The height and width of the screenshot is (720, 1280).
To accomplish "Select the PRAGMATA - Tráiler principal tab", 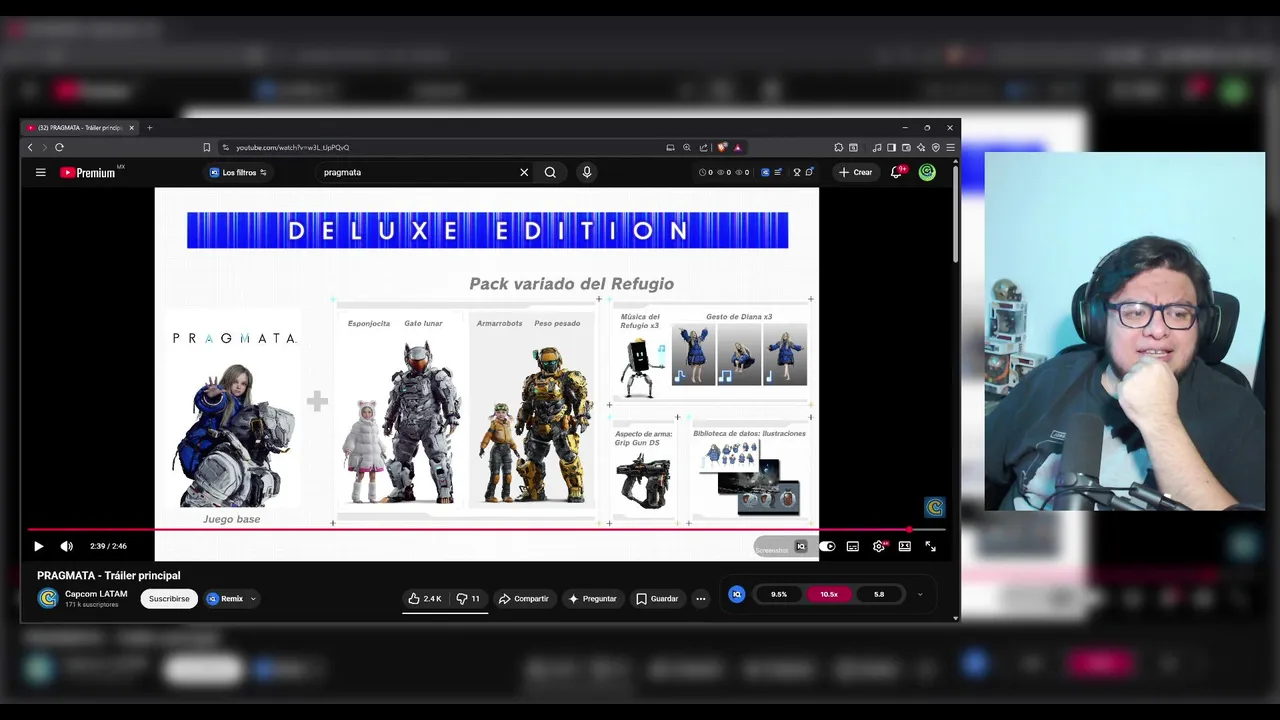I will [78, 127].
